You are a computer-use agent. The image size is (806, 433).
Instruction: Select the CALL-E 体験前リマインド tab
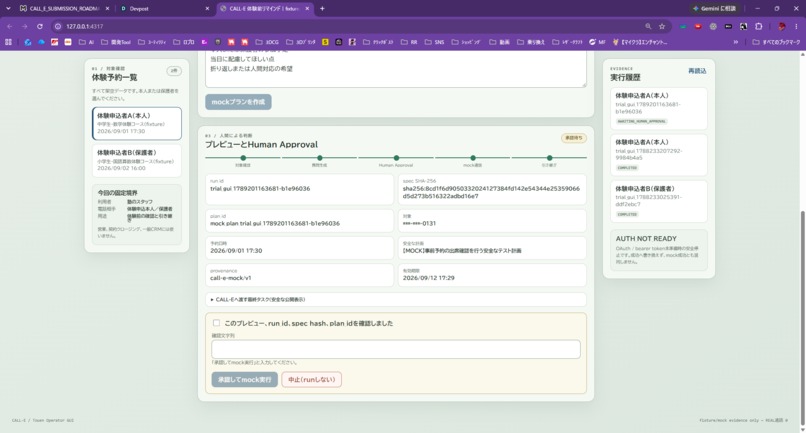coord(265,8)
